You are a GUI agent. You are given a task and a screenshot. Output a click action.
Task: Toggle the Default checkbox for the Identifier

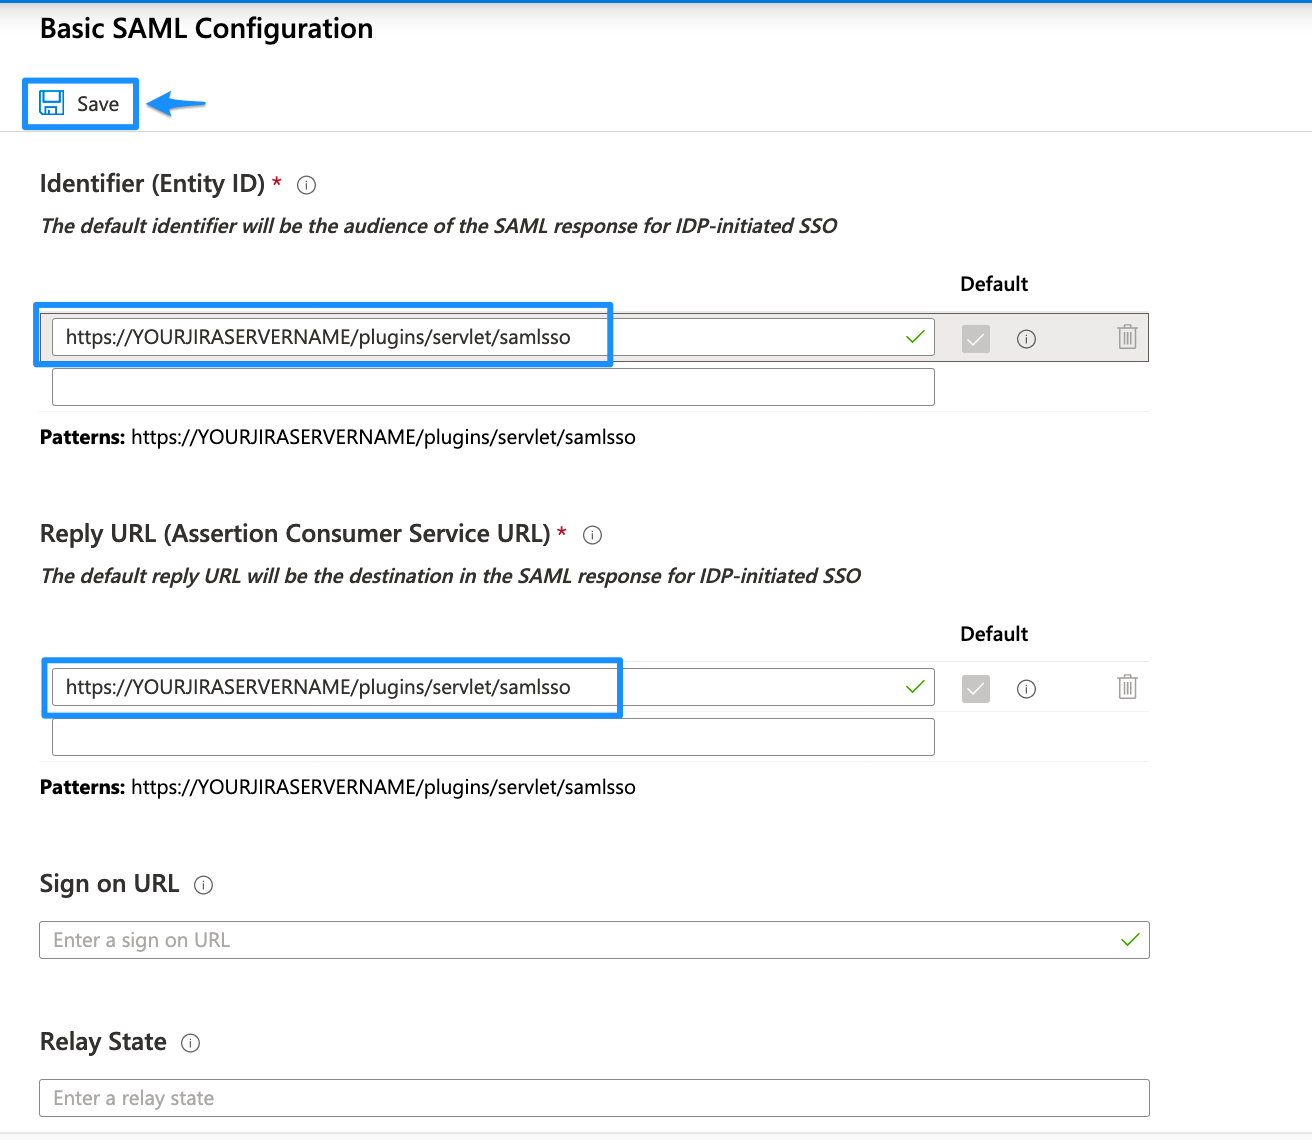(x=975, y=339)
